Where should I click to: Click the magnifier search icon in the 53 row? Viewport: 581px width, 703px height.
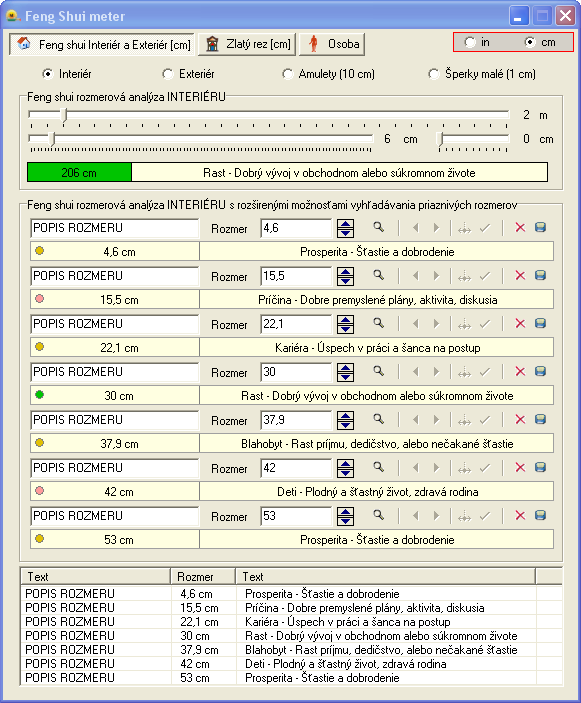click(379, 515)
